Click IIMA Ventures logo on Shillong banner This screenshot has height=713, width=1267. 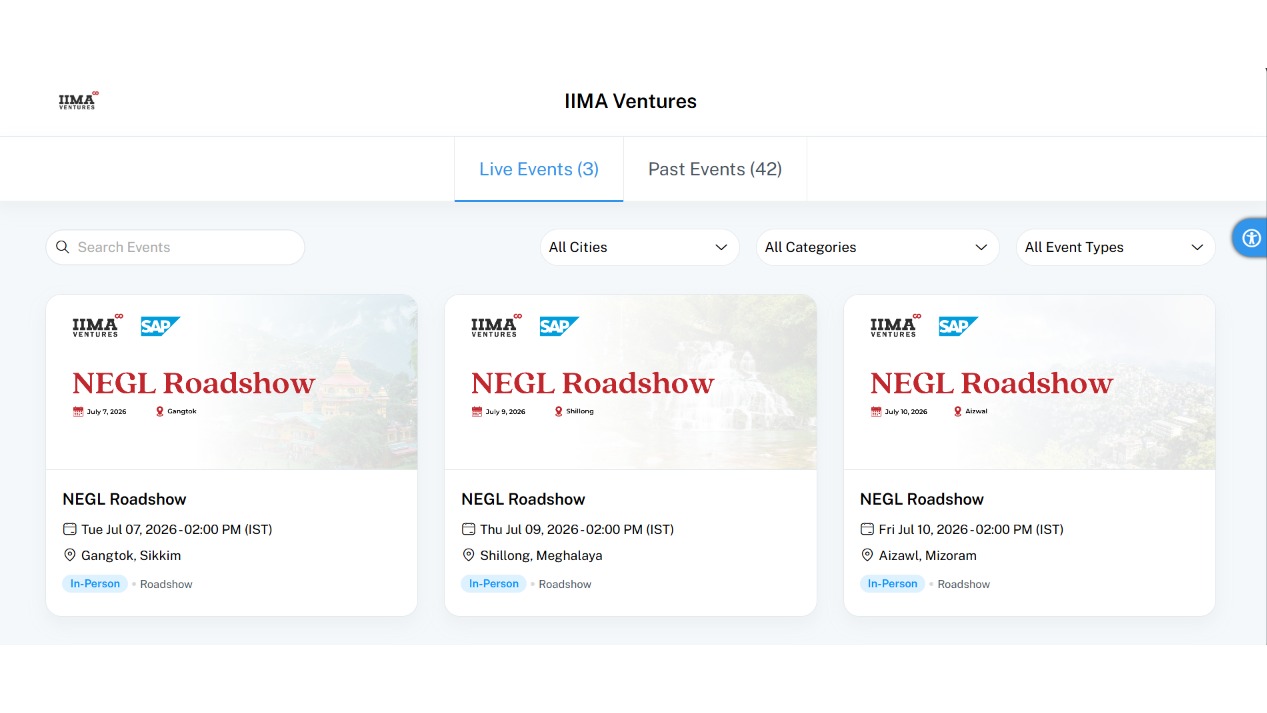496,325
